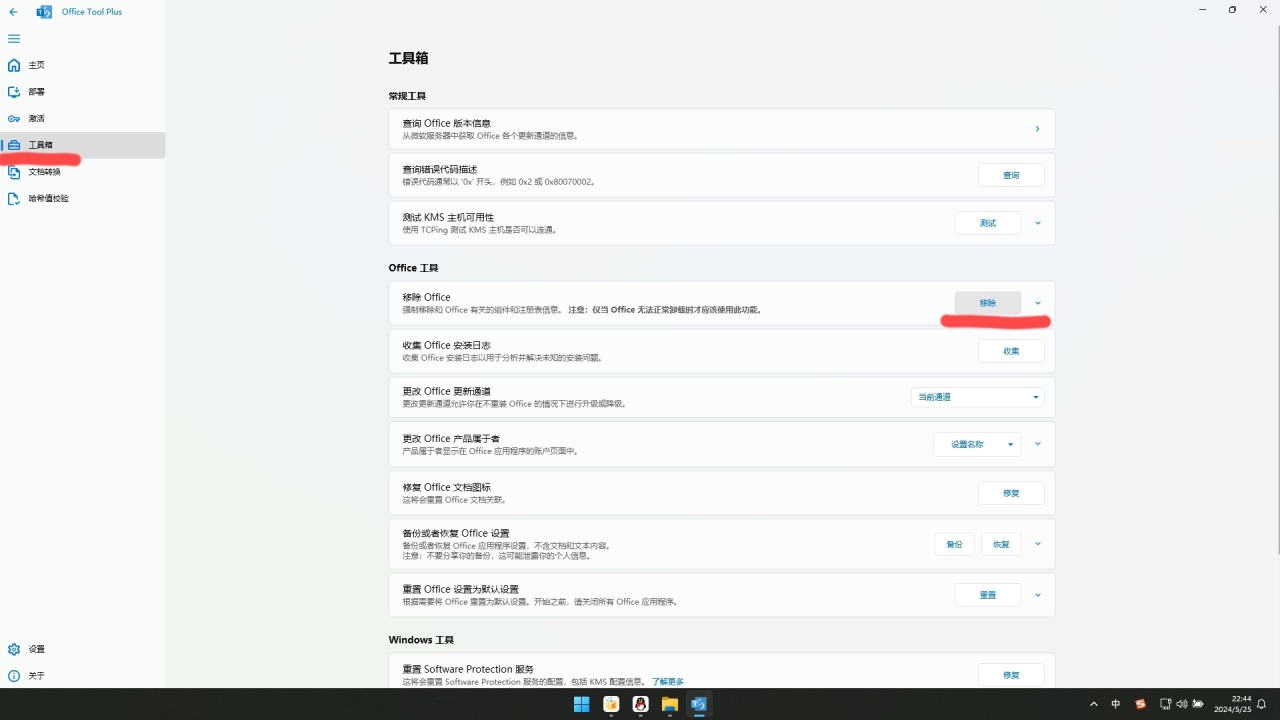Select the 工具箱 toolbox page
The width and height of the screenshot is (1280, 720).
(x=82, y=145)
